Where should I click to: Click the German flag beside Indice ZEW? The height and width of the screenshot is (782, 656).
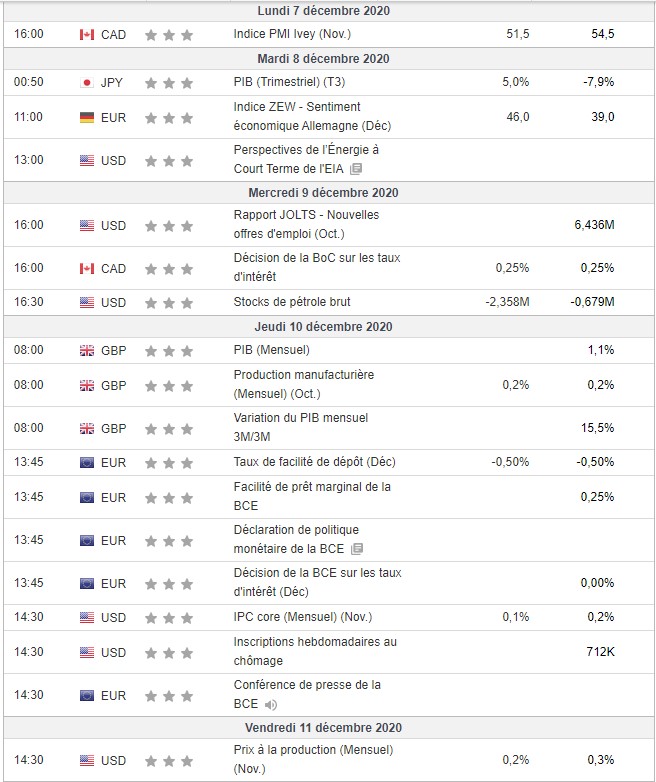[87, 117]
